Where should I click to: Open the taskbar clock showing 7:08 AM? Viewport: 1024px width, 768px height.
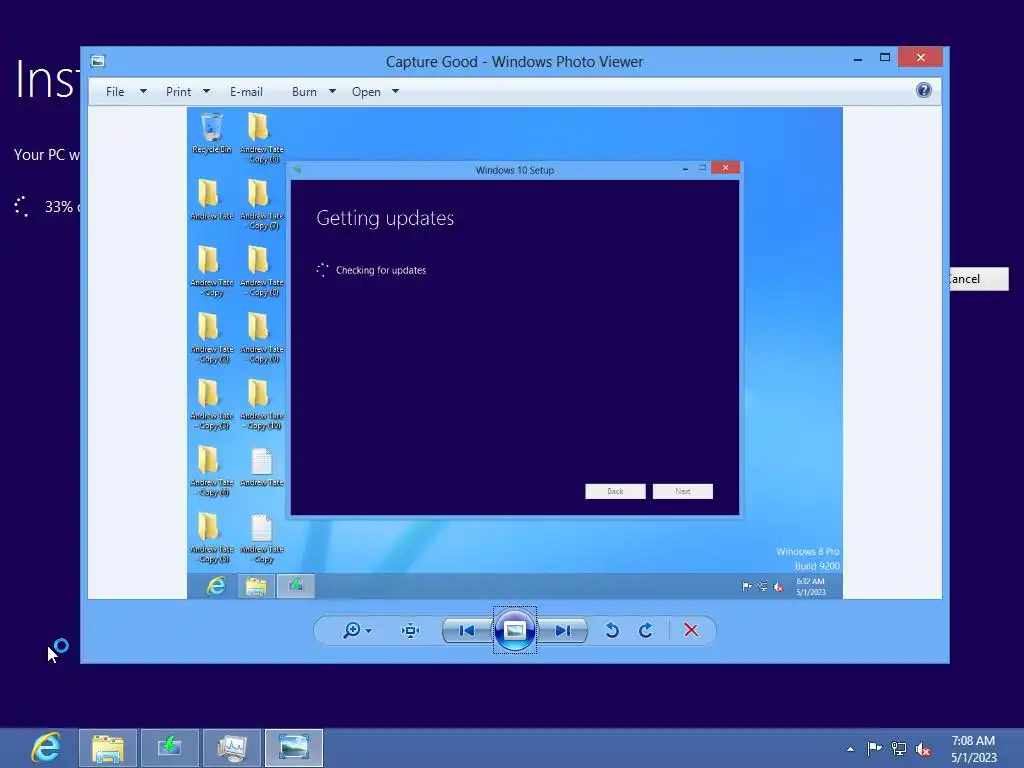tap(973, 749)
